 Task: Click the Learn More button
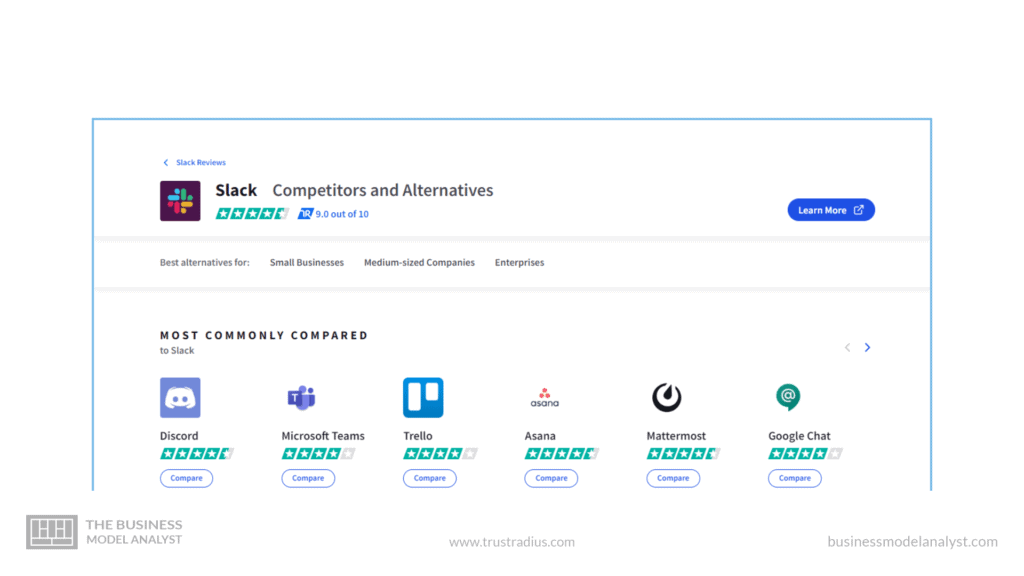[x=831, y=210]
